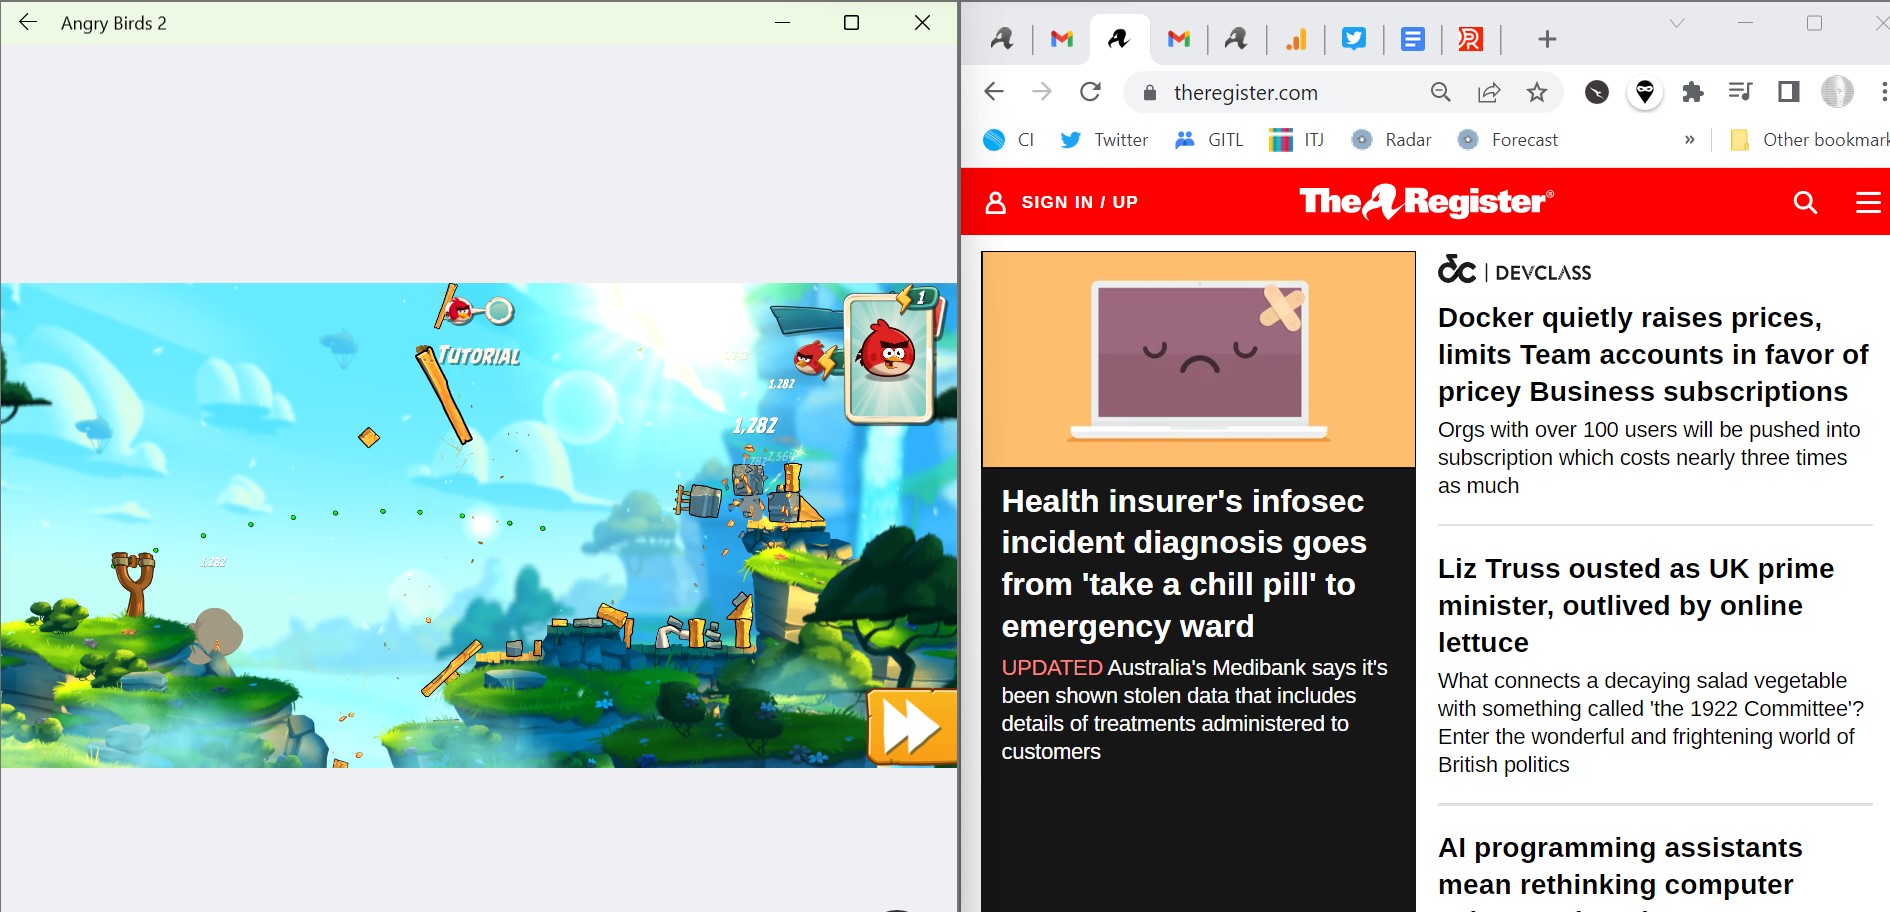Open the shield extension icon
This screenshot has width=1890, height=912.
tap(1645, 92)
